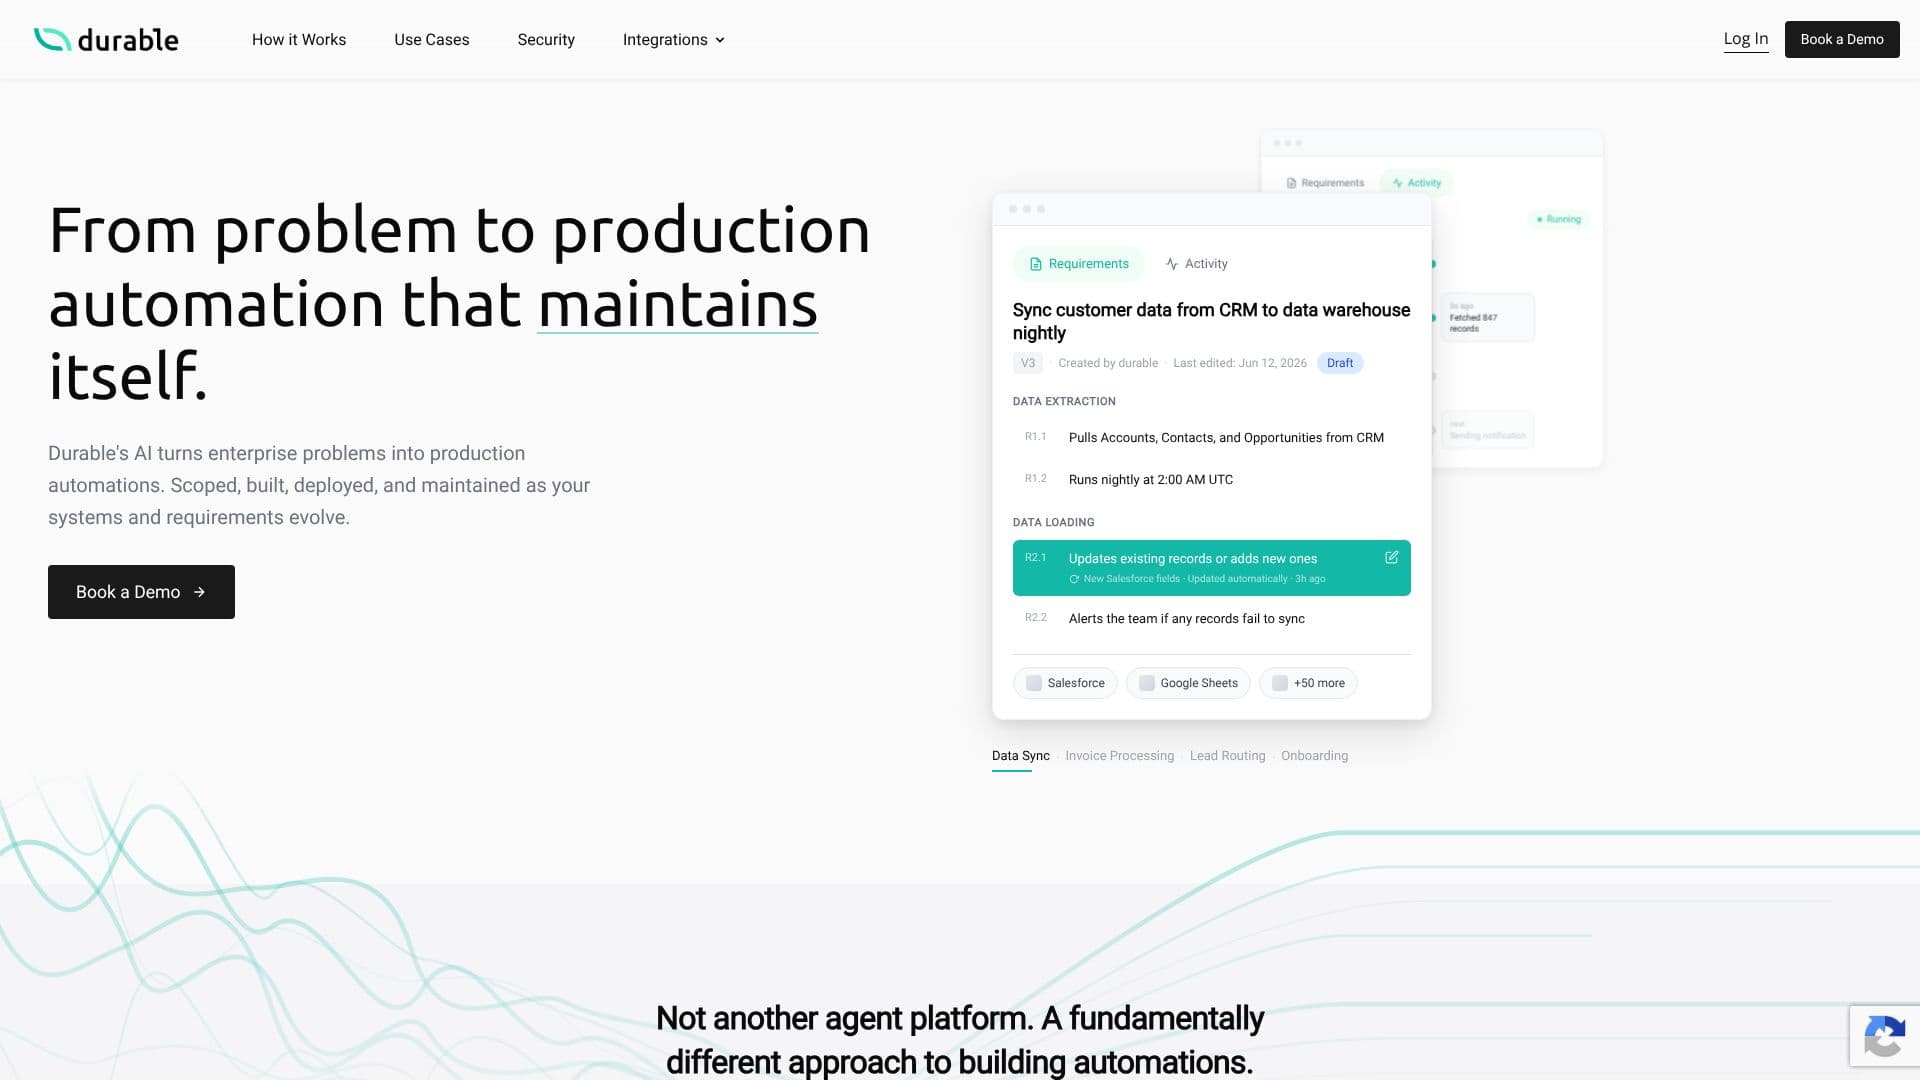Open the How it Works page
This screenshot has height=1080, width=1920.
(299, 39)
